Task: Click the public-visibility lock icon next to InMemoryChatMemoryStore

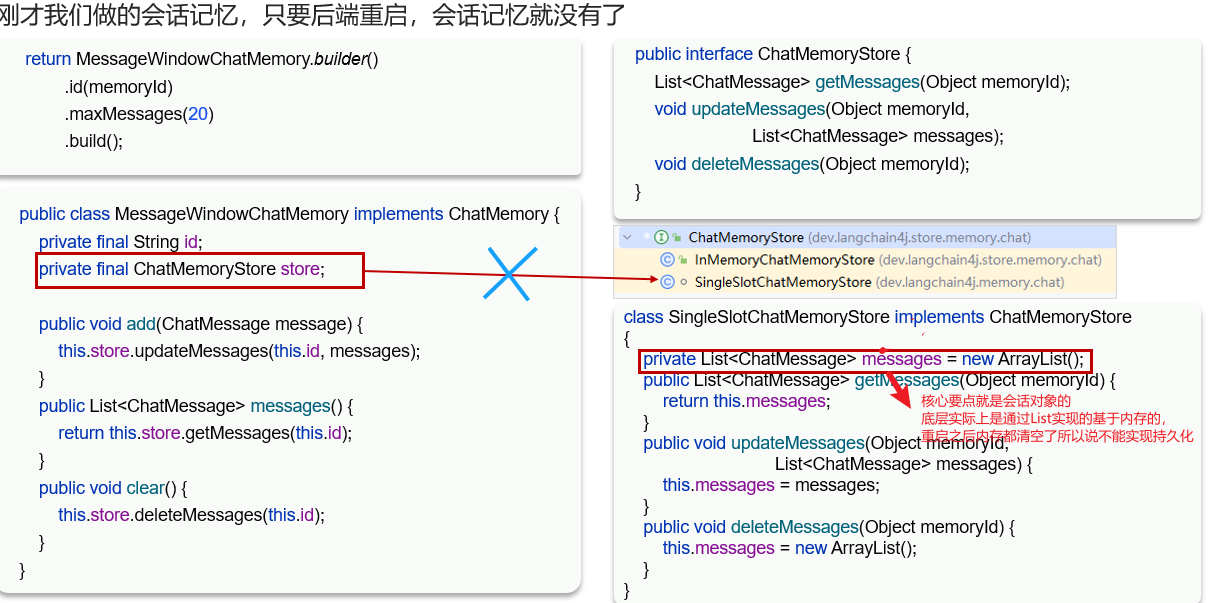Action: 683,260
